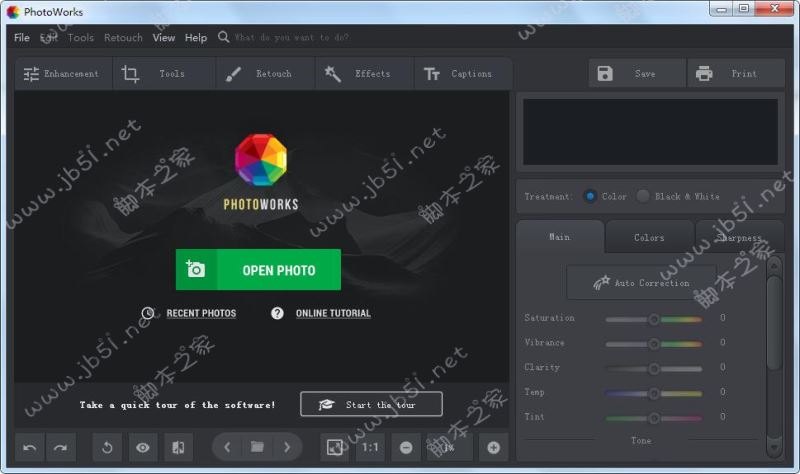Click the floppy disk Save icon
Image resolution: width=800 pixels, height=474 pixels.
click(605, 73)
